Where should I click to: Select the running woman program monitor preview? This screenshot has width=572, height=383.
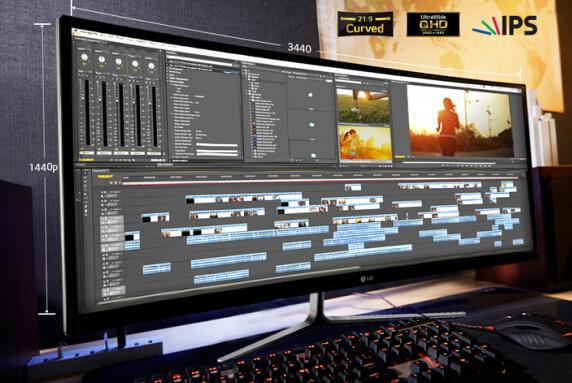click(459, 121)
